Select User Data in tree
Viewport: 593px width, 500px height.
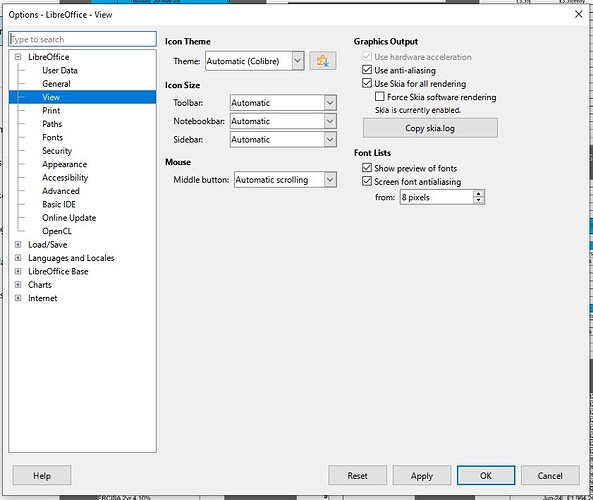60,70
